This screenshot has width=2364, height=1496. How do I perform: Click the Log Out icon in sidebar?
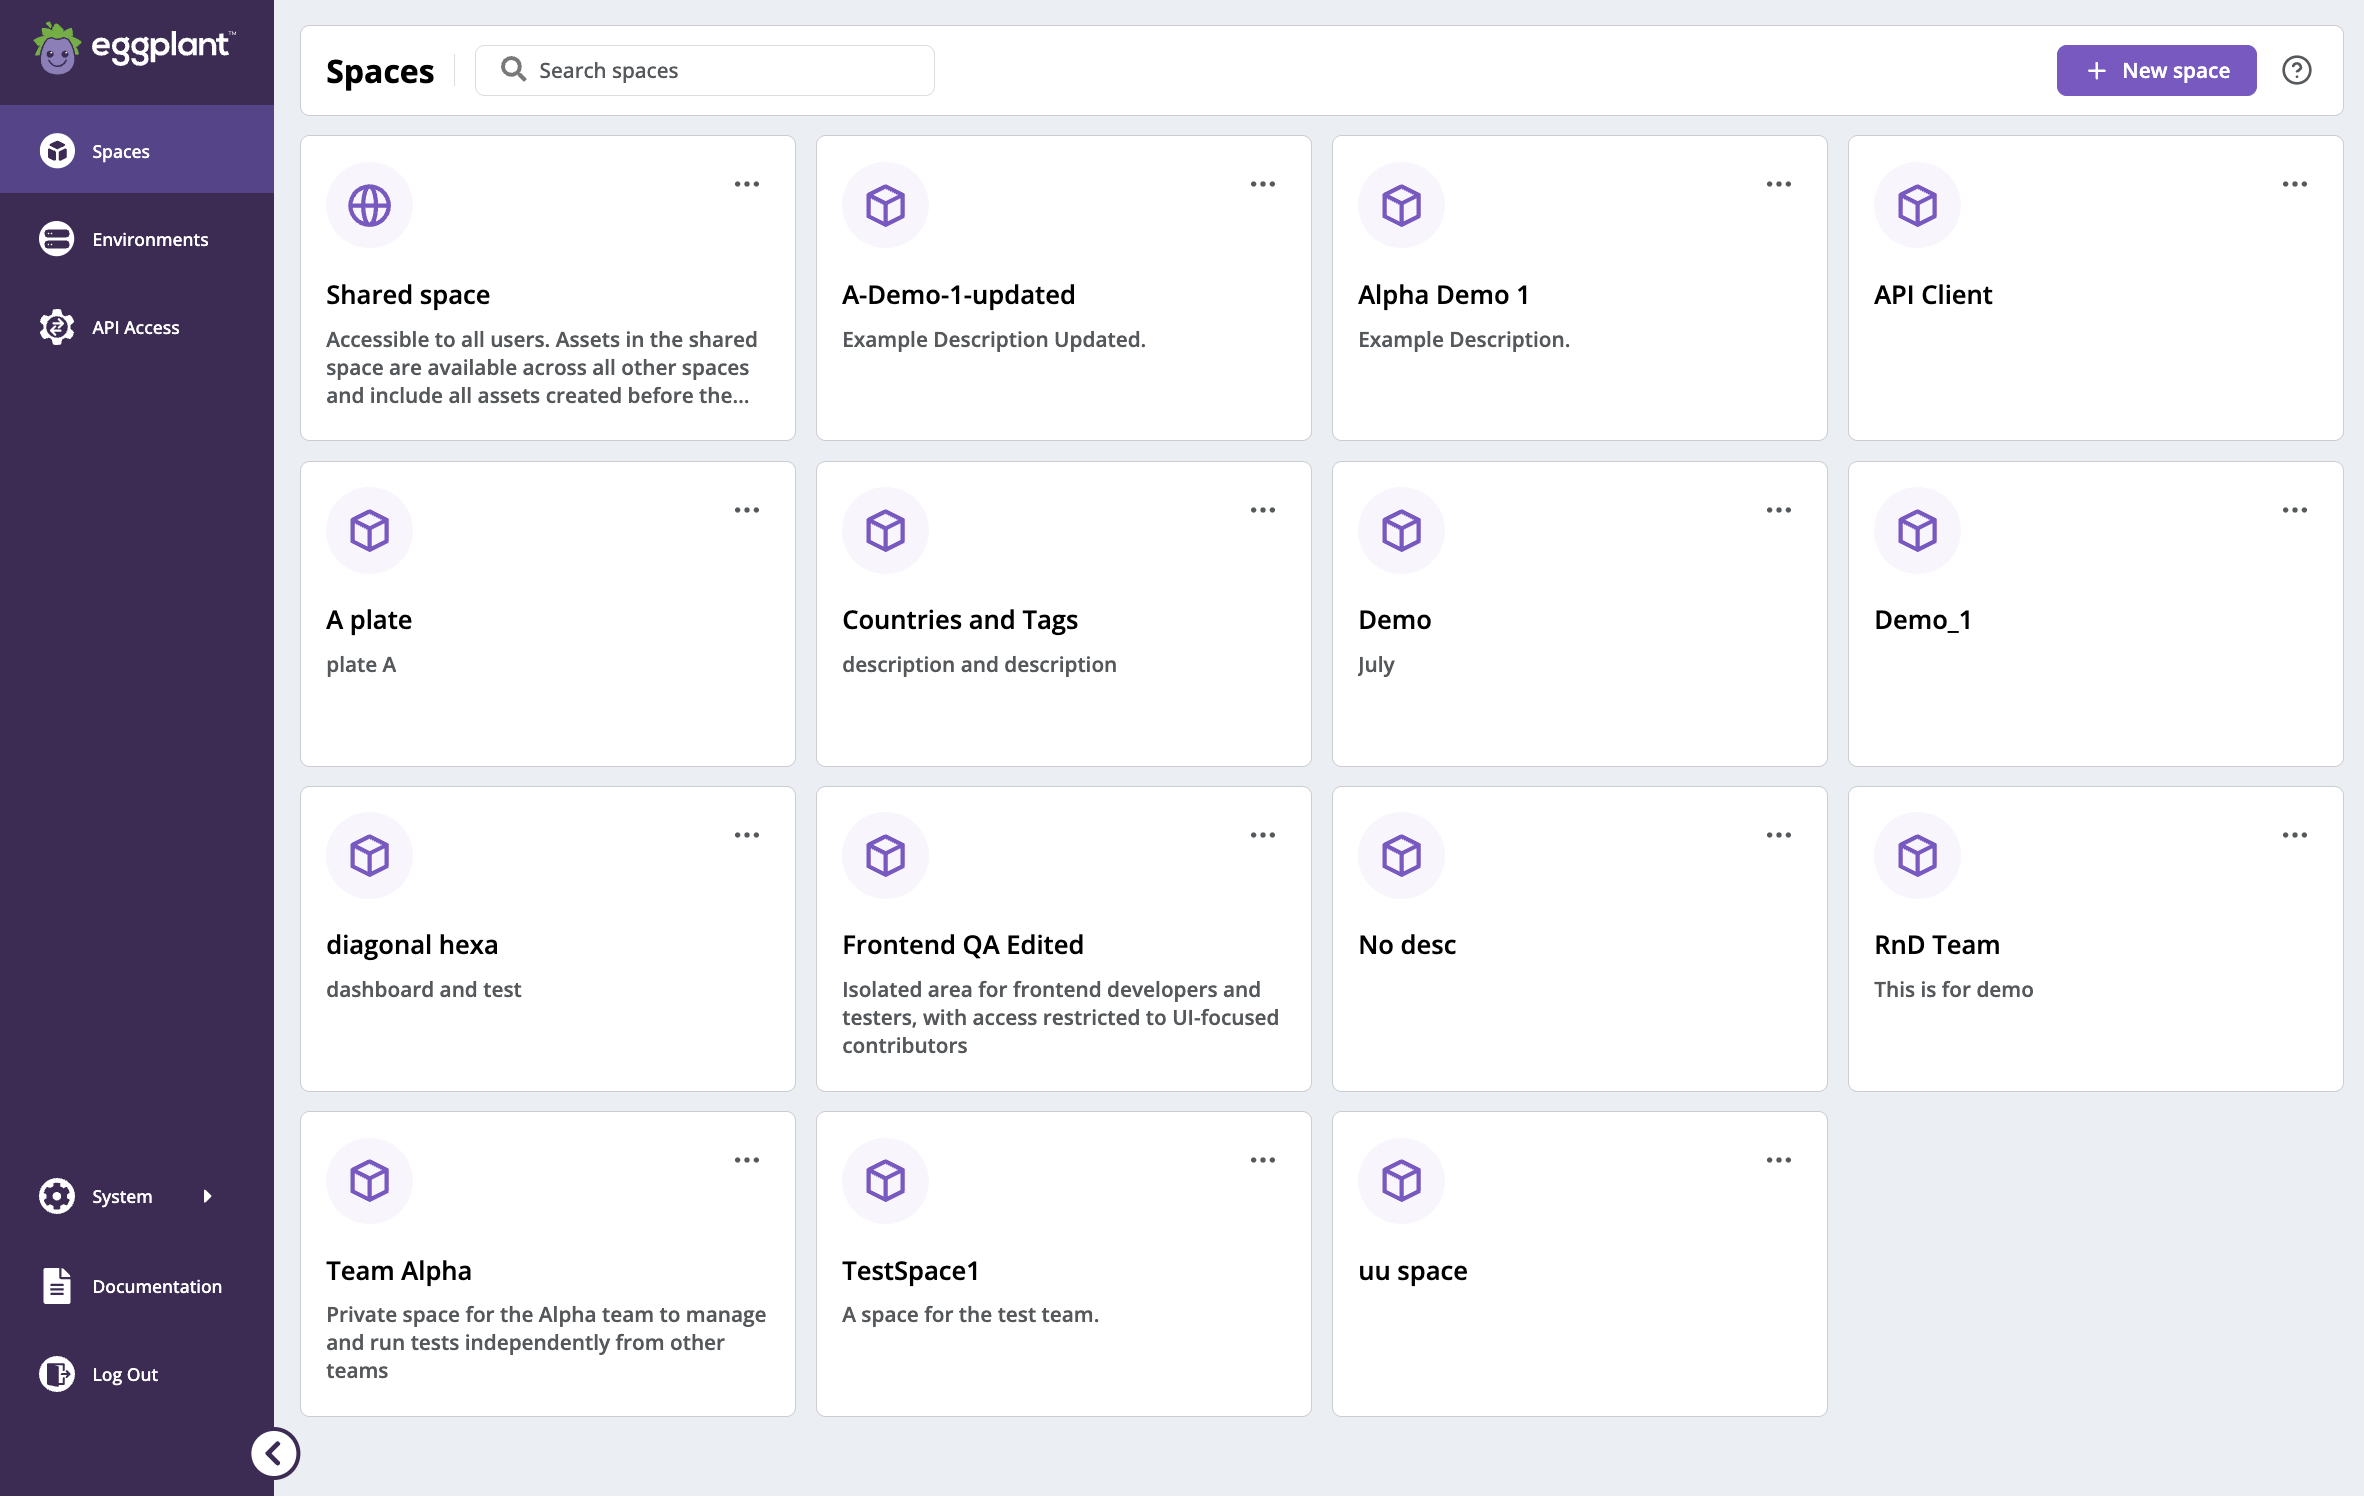point(56,1373)
